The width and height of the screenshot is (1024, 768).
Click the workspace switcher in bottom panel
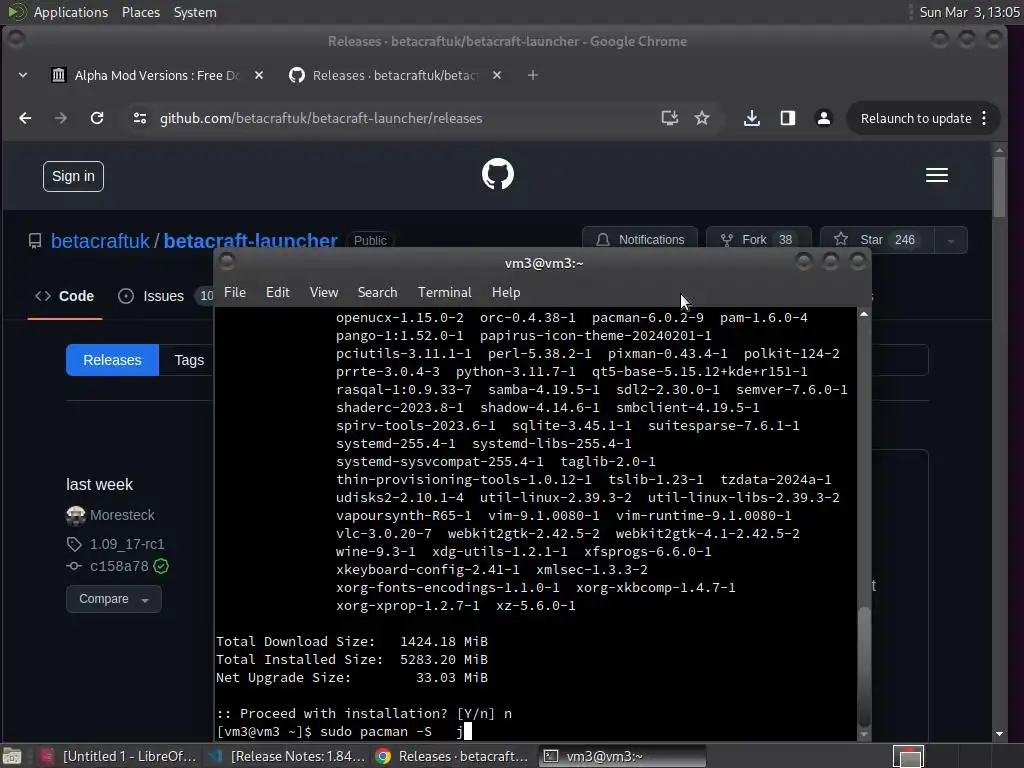pos(908,756)
